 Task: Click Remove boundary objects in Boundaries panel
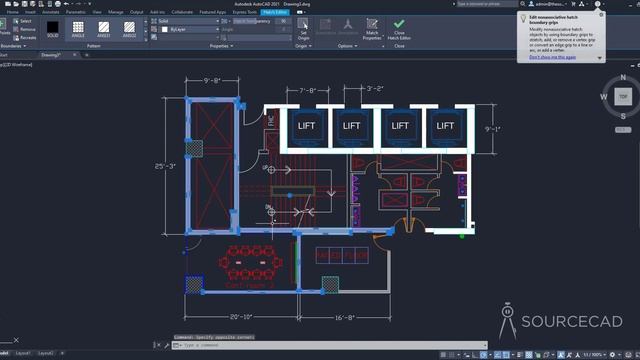[24, 29]
